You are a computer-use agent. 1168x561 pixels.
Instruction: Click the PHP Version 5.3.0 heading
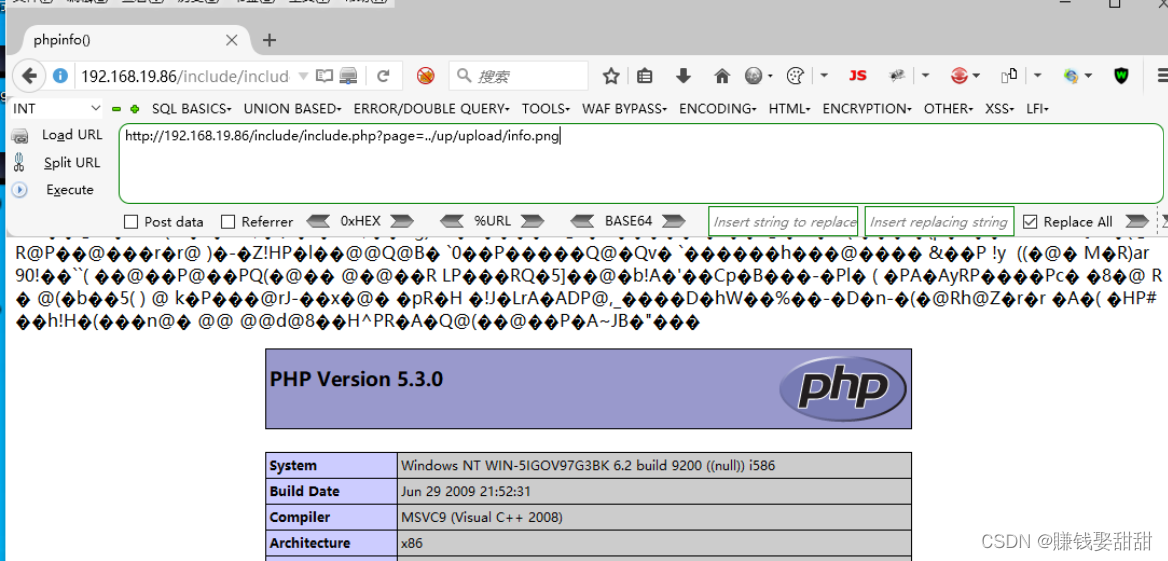pos(356,379)
